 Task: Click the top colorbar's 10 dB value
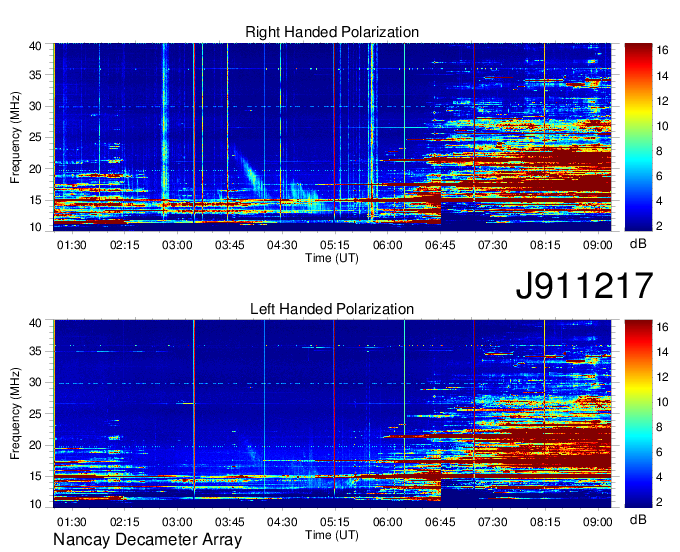662,126
